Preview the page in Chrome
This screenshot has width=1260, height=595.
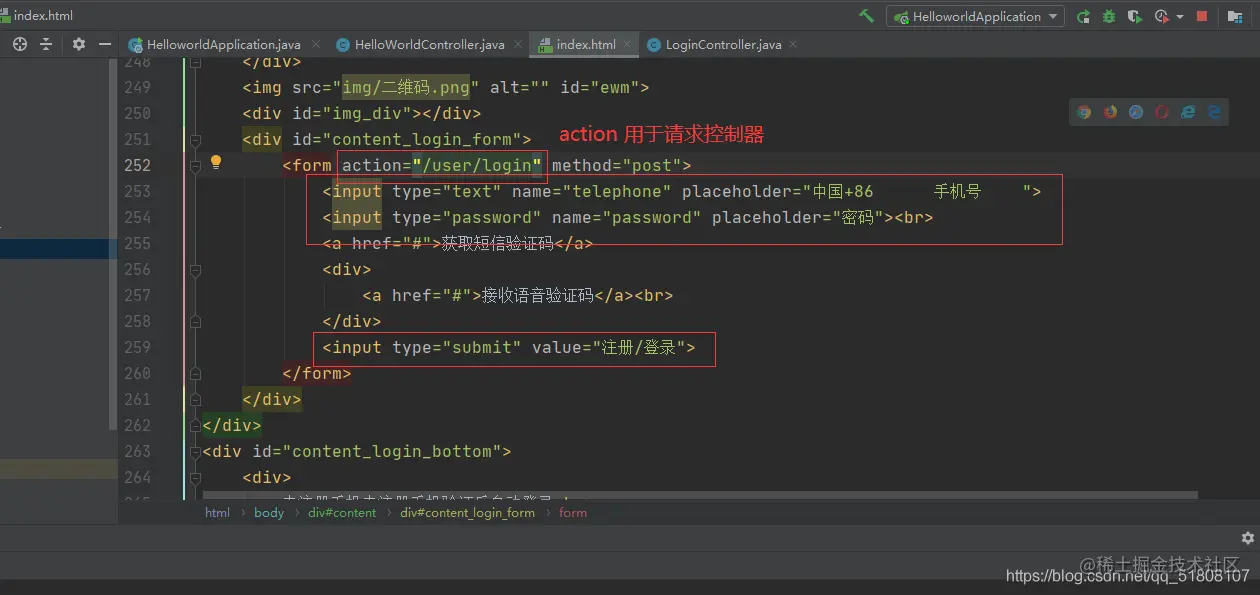(x=1084, y=112)
